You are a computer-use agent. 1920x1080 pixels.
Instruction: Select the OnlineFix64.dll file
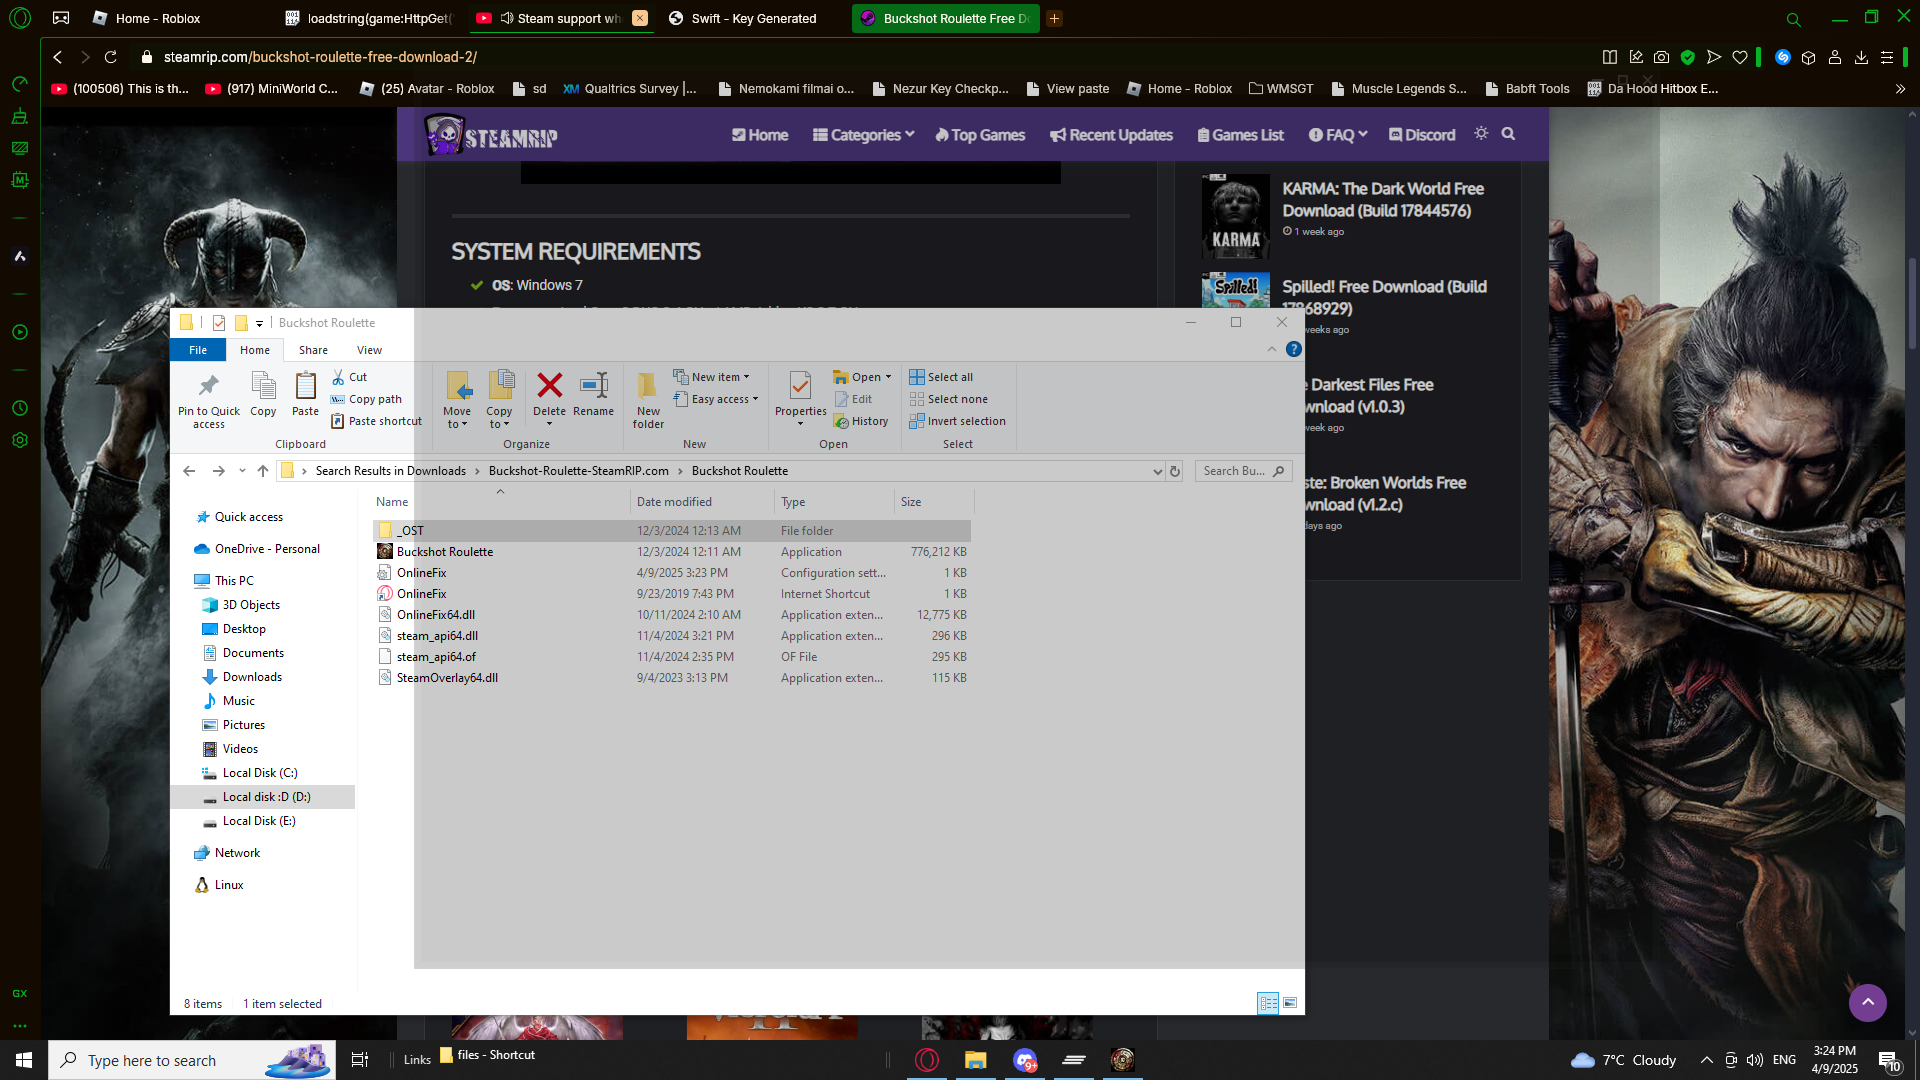point(672,614)
